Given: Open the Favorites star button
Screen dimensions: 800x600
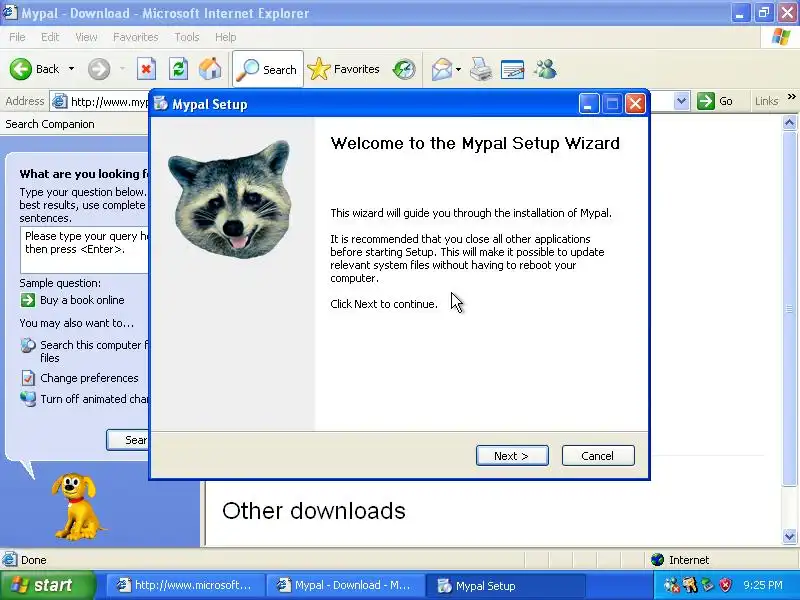Looking at the screenshot, I should point(343,69).
